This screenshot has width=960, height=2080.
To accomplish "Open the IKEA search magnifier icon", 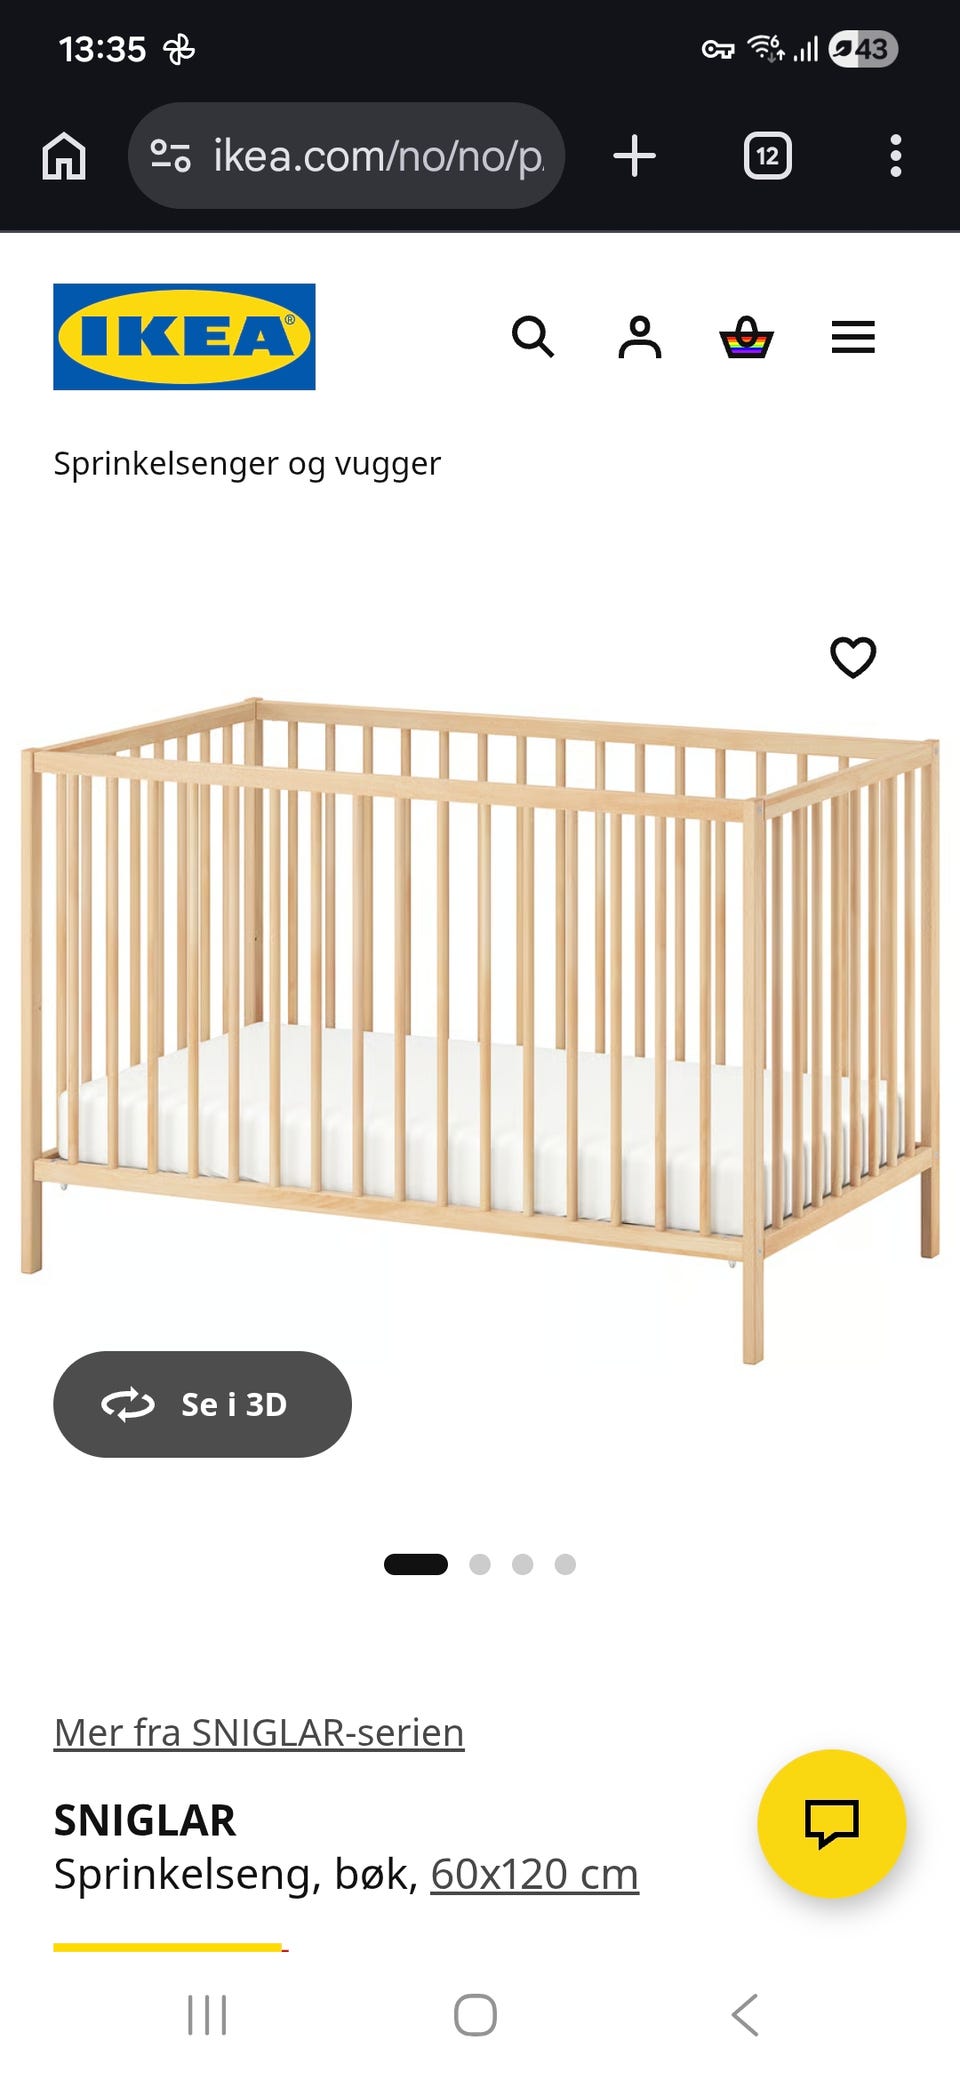I will [533, 337].
